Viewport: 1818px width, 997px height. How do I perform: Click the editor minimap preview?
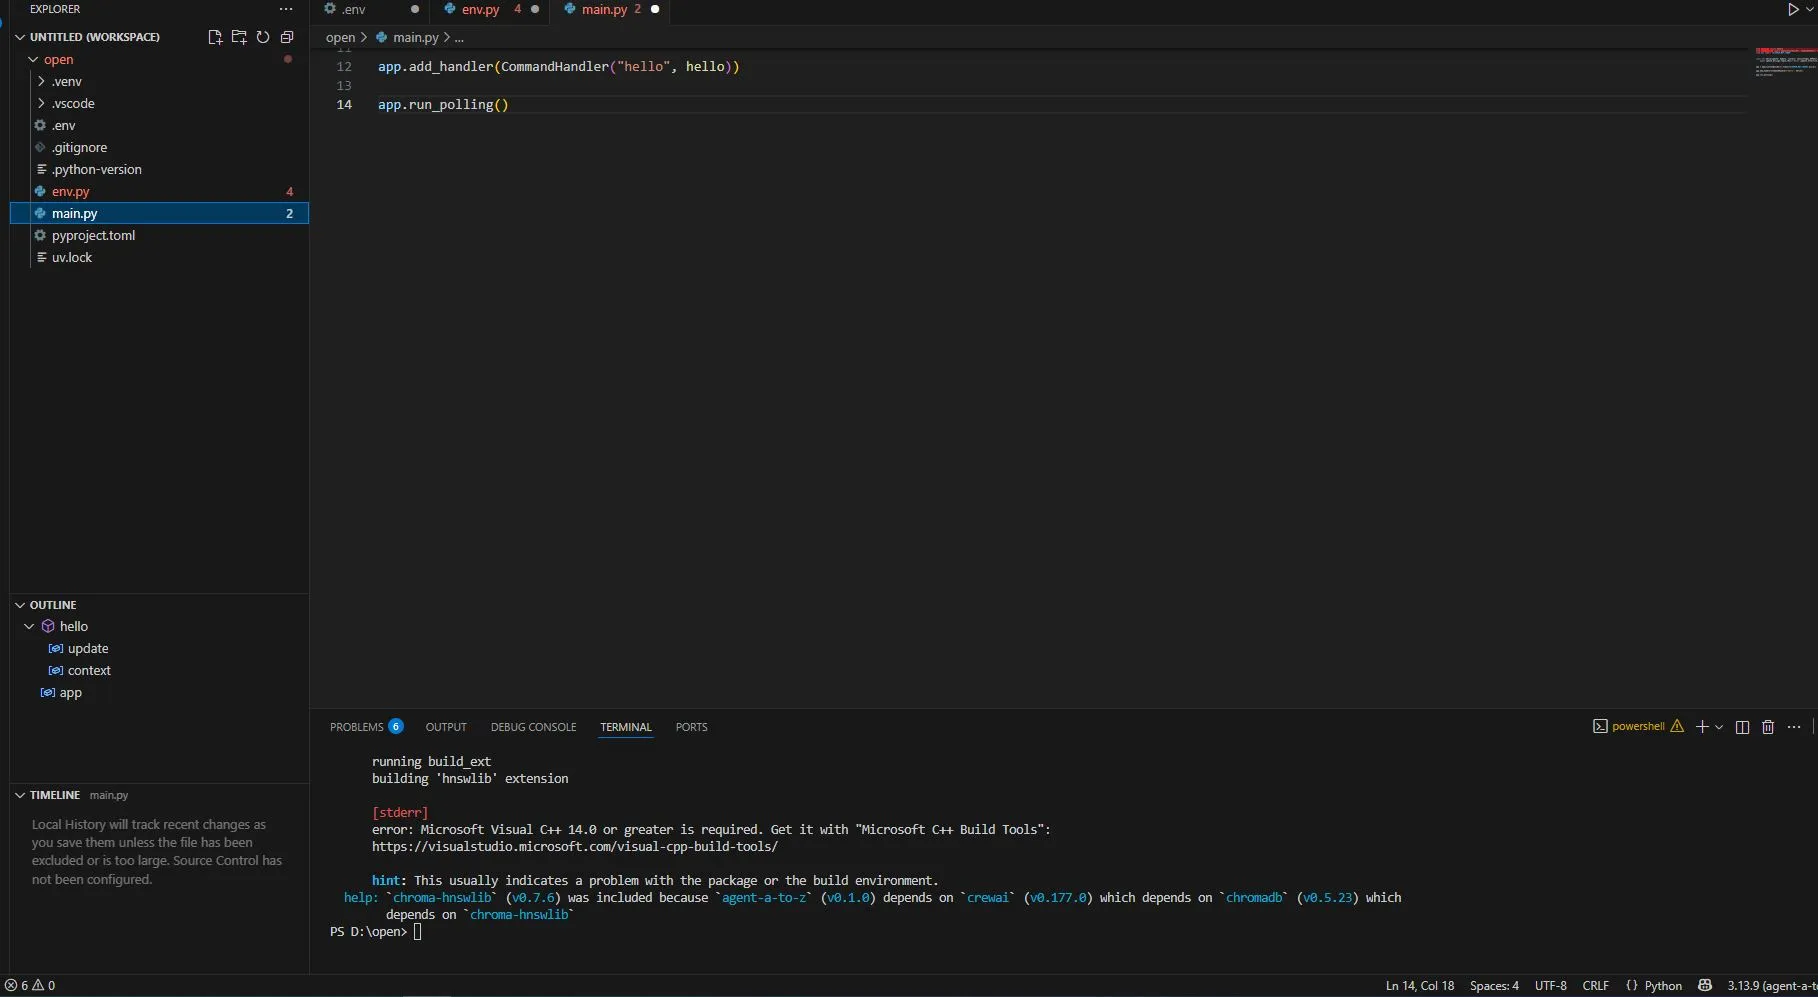(1785, 62)
